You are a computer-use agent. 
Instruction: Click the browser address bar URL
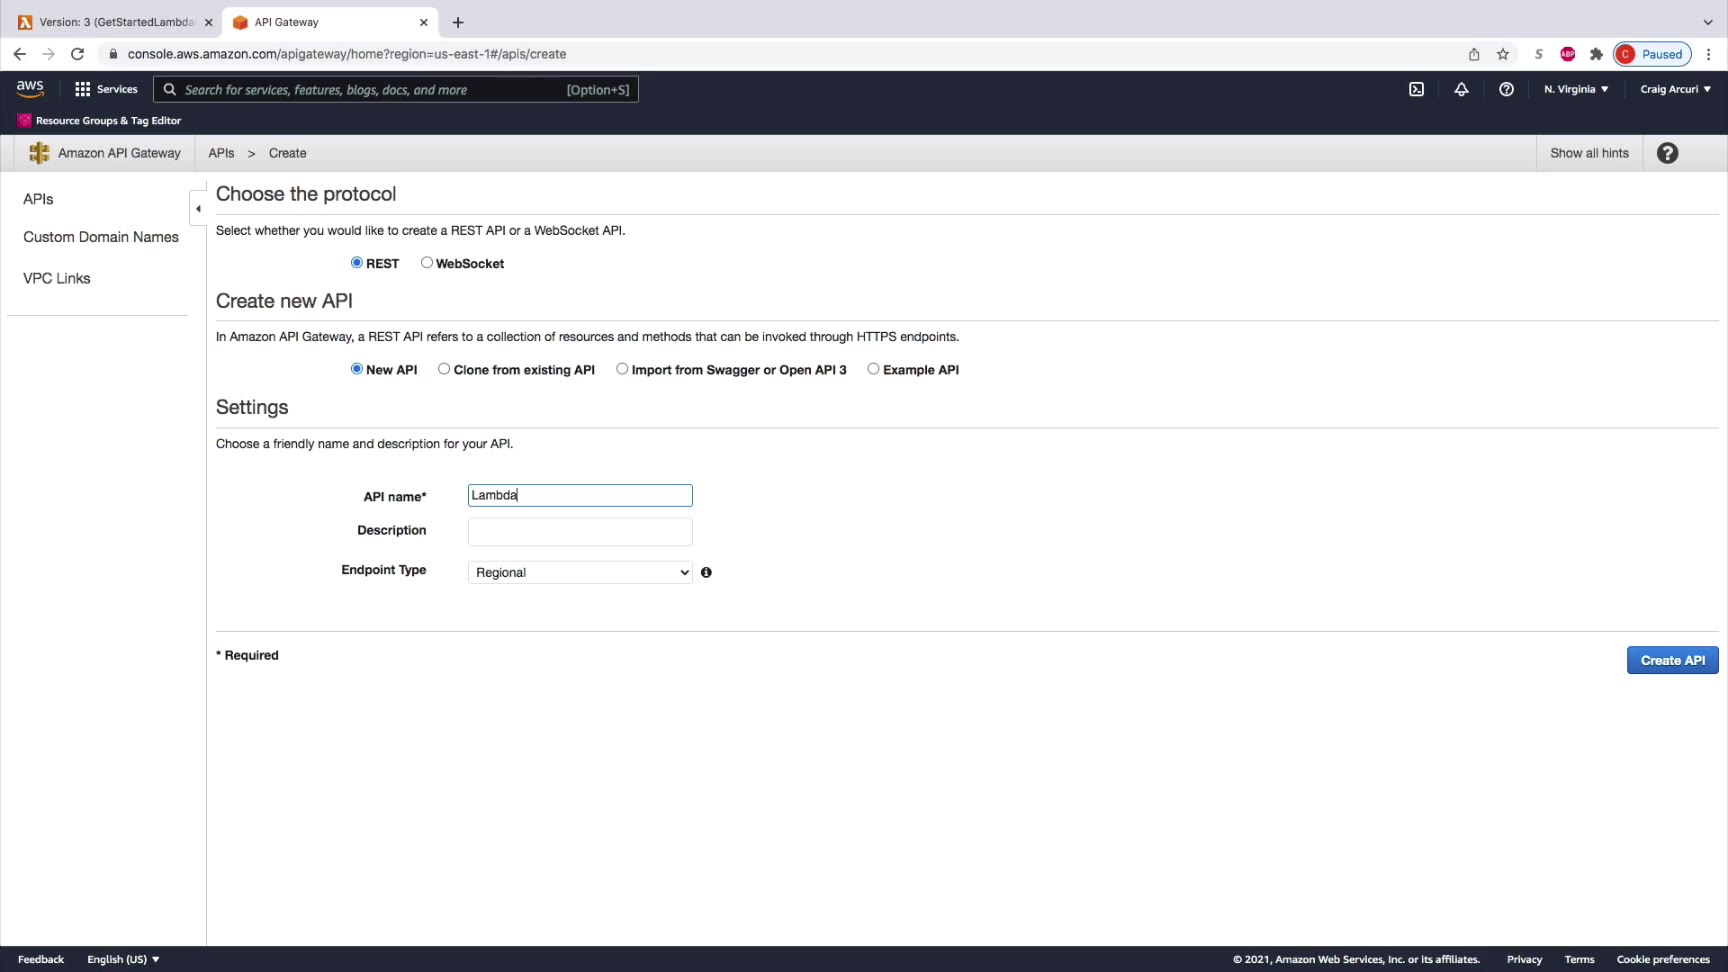[x=347, y=54]
